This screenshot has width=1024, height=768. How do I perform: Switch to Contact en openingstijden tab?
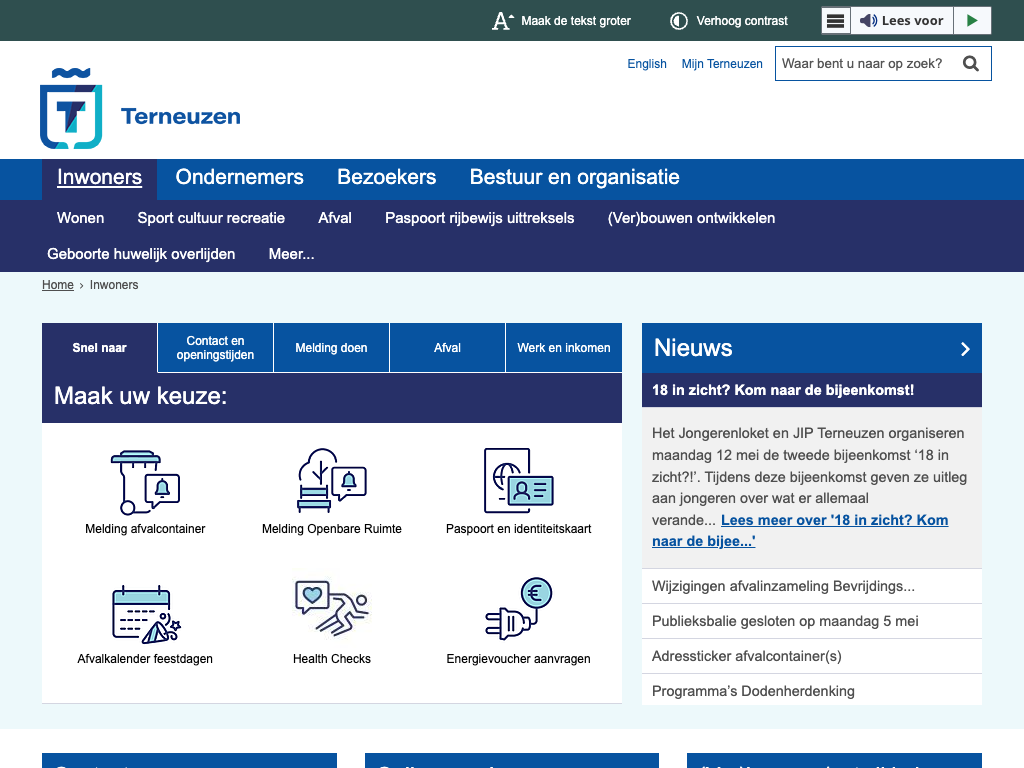click(x=215, y=348)
